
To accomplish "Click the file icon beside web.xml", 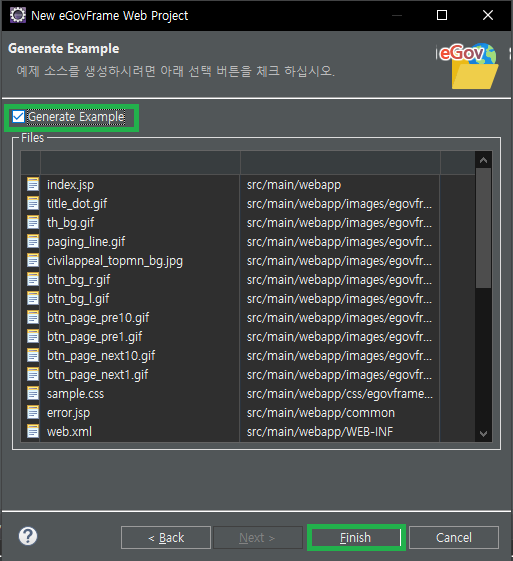I will point(33,431).
